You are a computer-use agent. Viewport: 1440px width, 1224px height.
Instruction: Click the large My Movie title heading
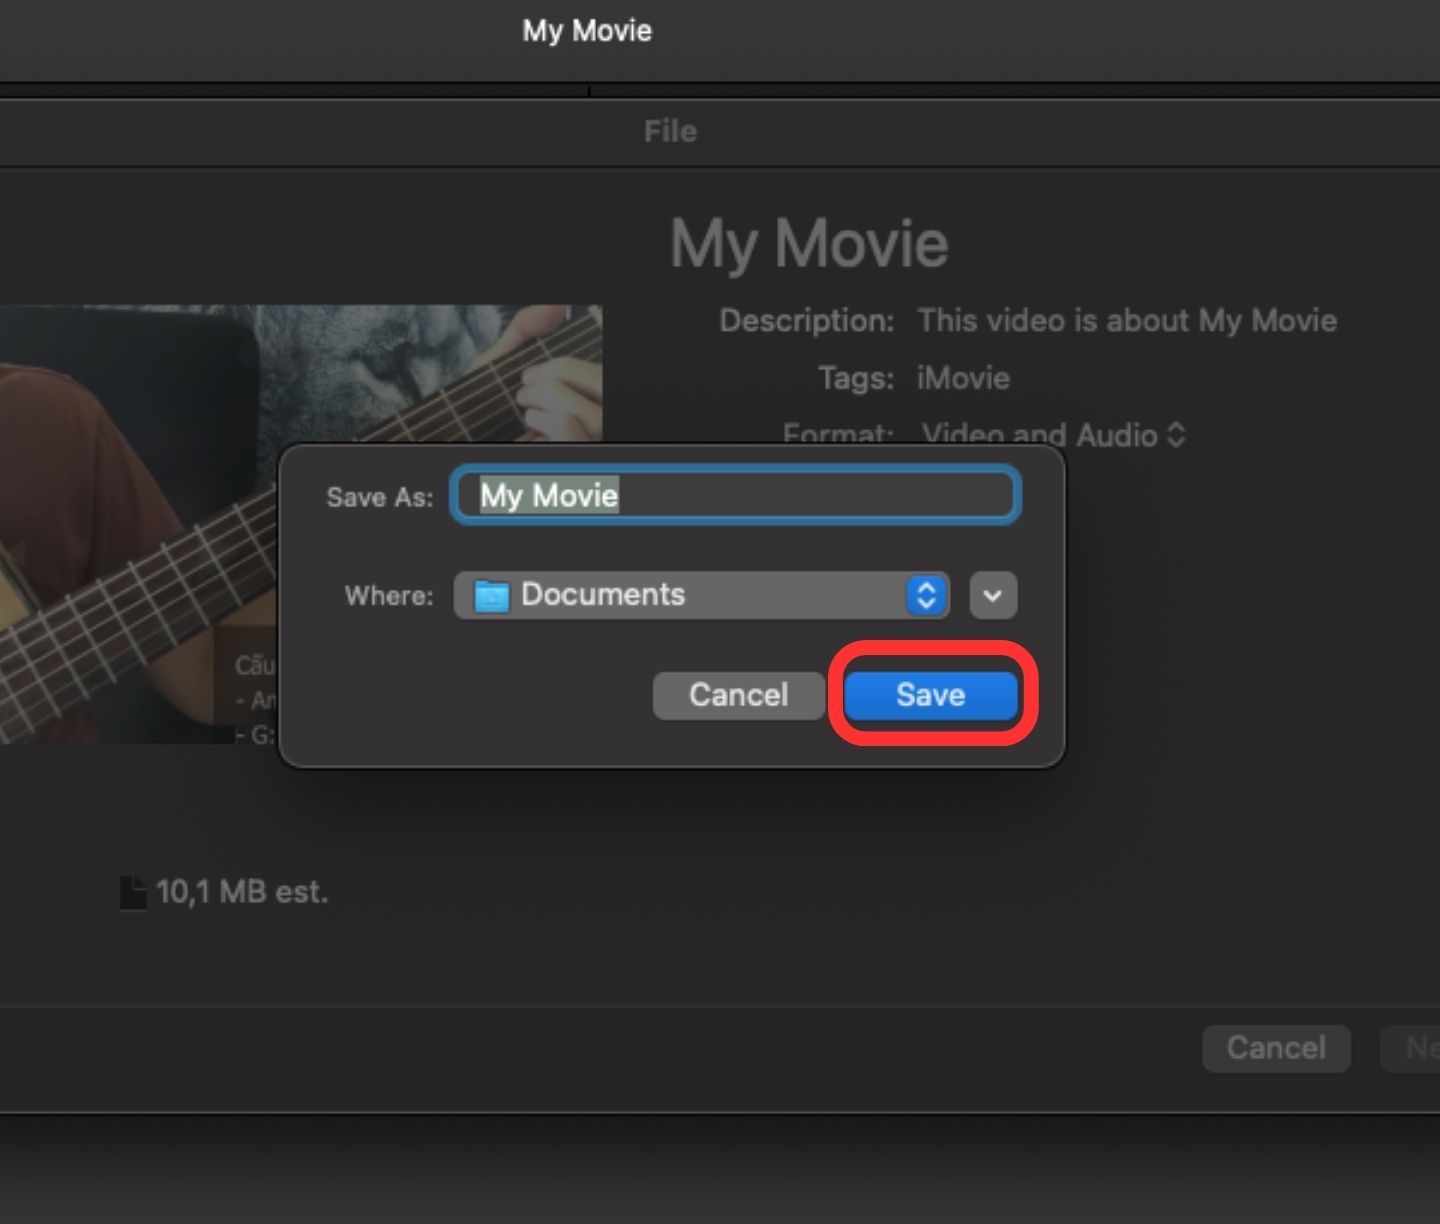point(809,244)
